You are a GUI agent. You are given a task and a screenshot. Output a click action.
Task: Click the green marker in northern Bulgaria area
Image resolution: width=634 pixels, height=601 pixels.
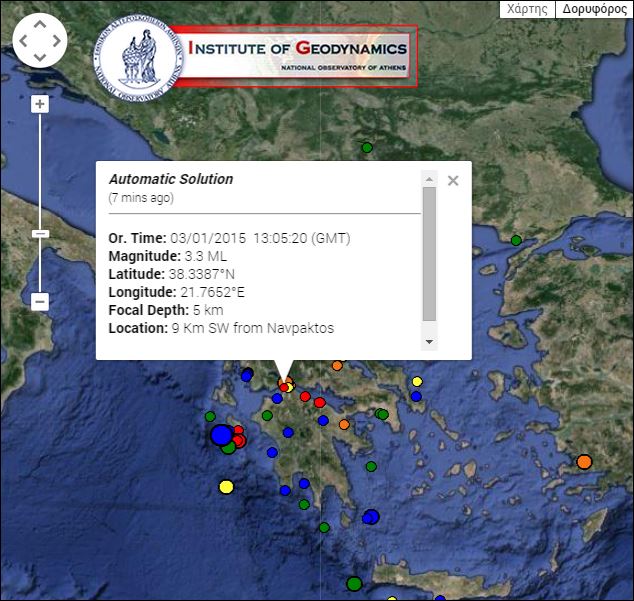coord(367,148)
